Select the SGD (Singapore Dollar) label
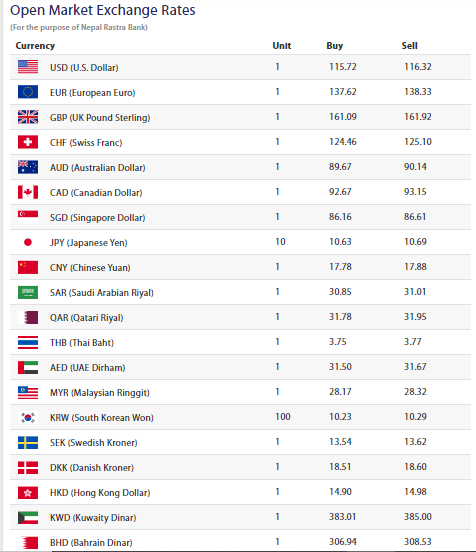The image size is (476, 552). pyautogui.click(x=98, y=218)
